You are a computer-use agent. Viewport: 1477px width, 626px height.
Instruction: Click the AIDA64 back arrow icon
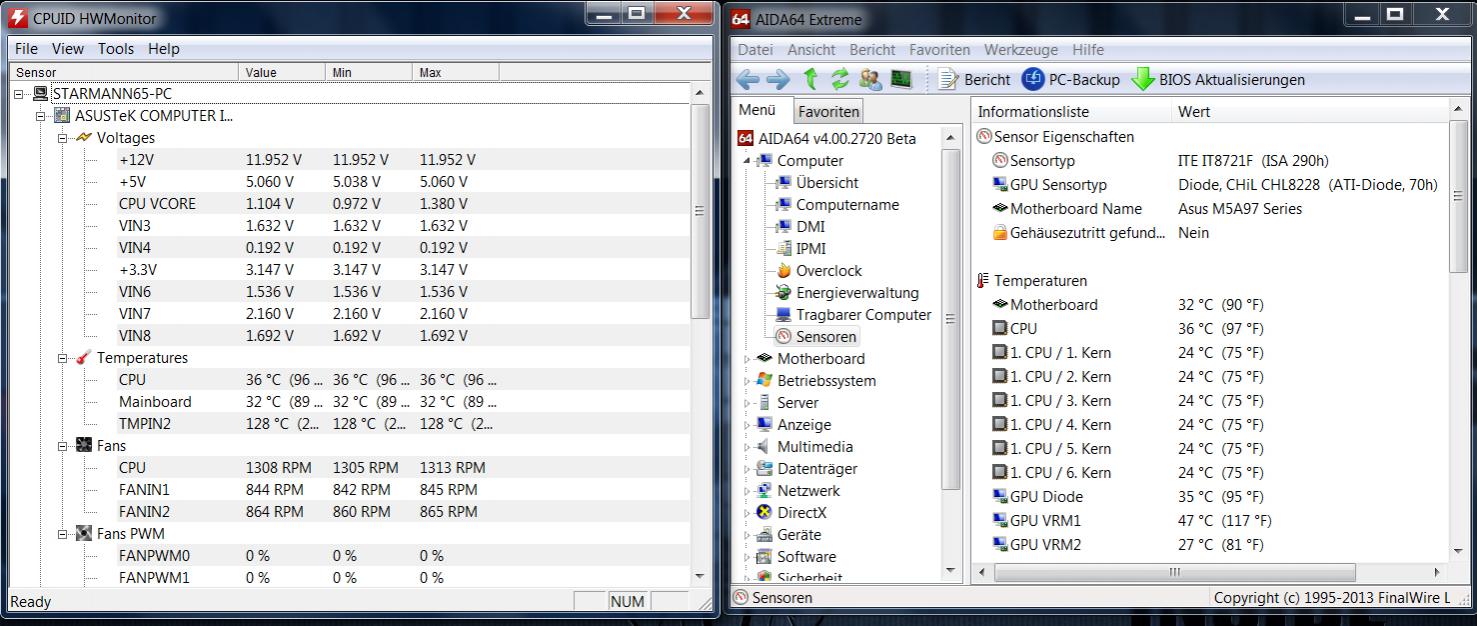pyautogui.click(x=748, y=80)
